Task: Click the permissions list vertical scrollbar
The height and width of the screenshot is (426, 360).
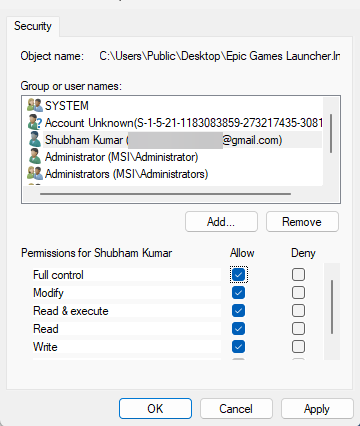Action: coord(332,307)
